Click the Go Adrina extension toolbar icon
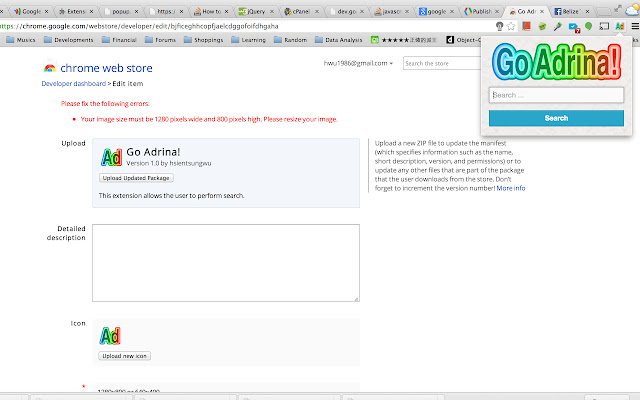Screen dimensions: 640x400 point(620,26)
